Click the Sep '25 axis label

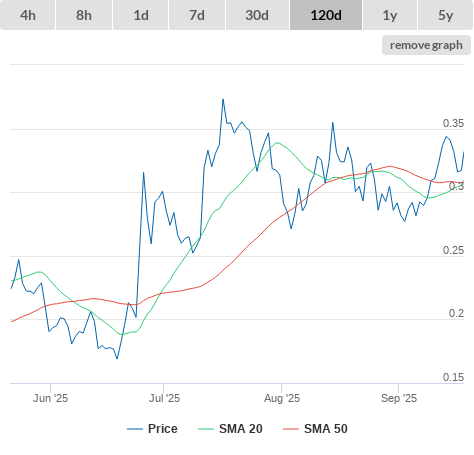pyautogui.click(x=399, y=398)
